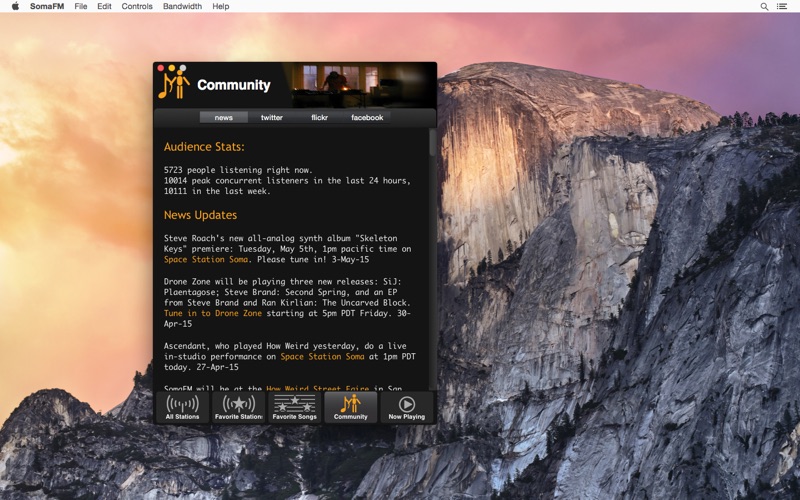800x500 pixels.
Task: Click the '5723 people listening right now' line
Action: click(238, 170)
